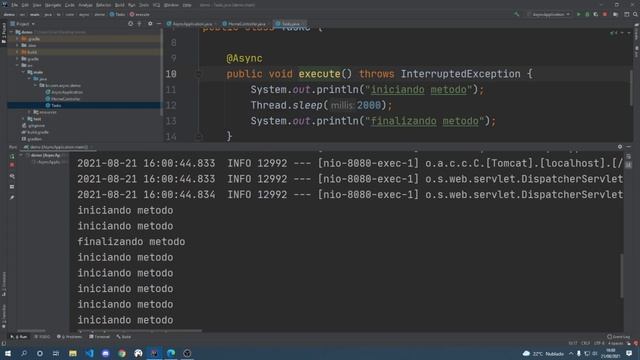Collapse the async.demo package node
Viewport: 640px width, 360px height.
[x=36, y=86]
